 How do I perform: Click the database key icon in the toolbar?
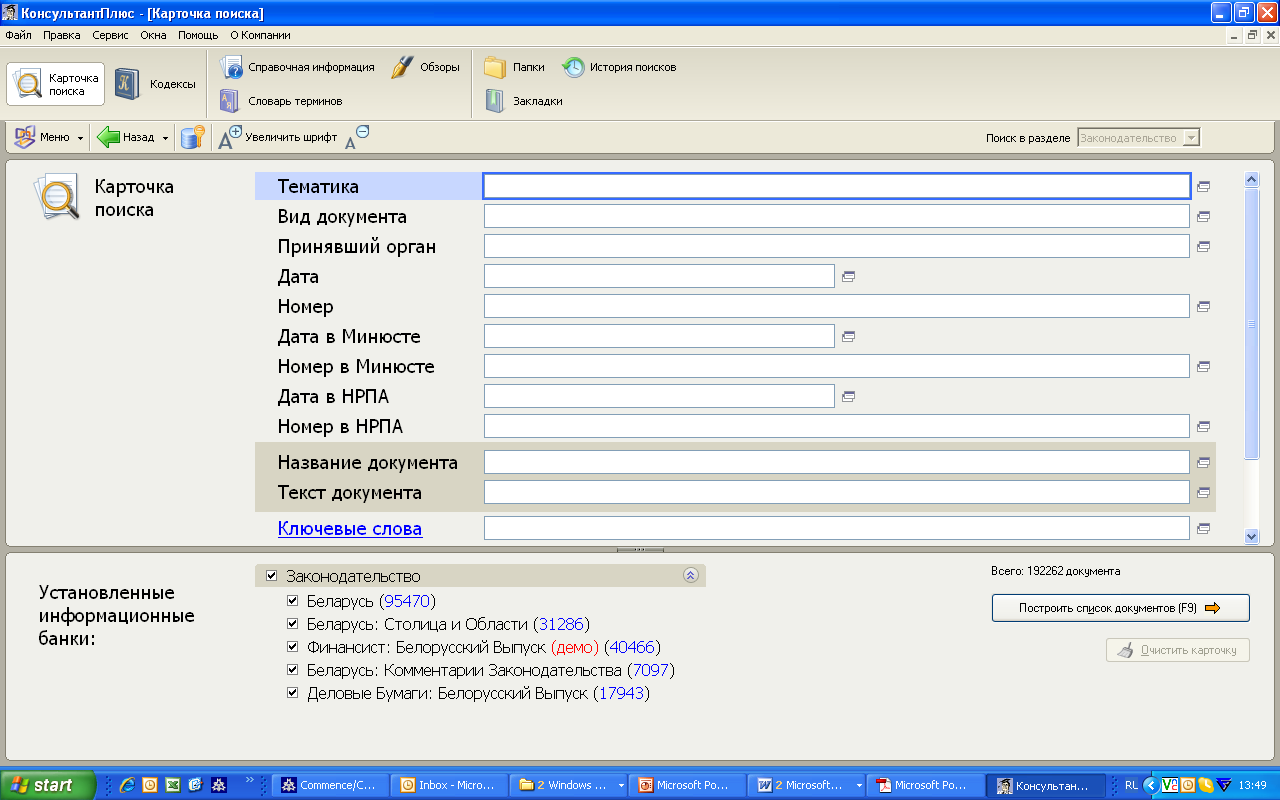(193, 137)
